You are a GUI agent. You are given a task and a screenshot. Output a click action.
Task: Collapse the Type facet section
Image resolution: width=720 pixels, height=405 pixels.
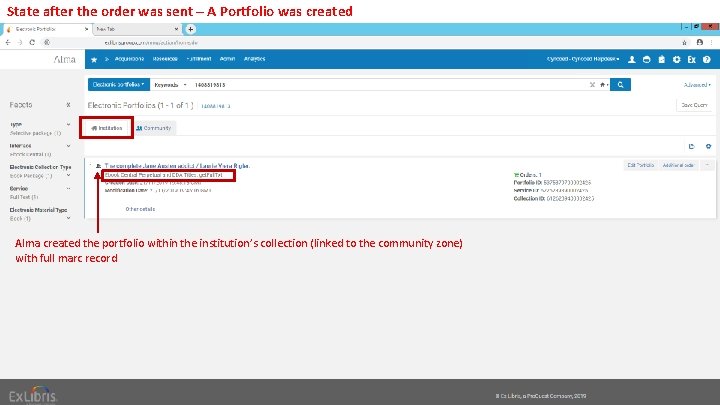pyautogui.click(x=68, y=124)
